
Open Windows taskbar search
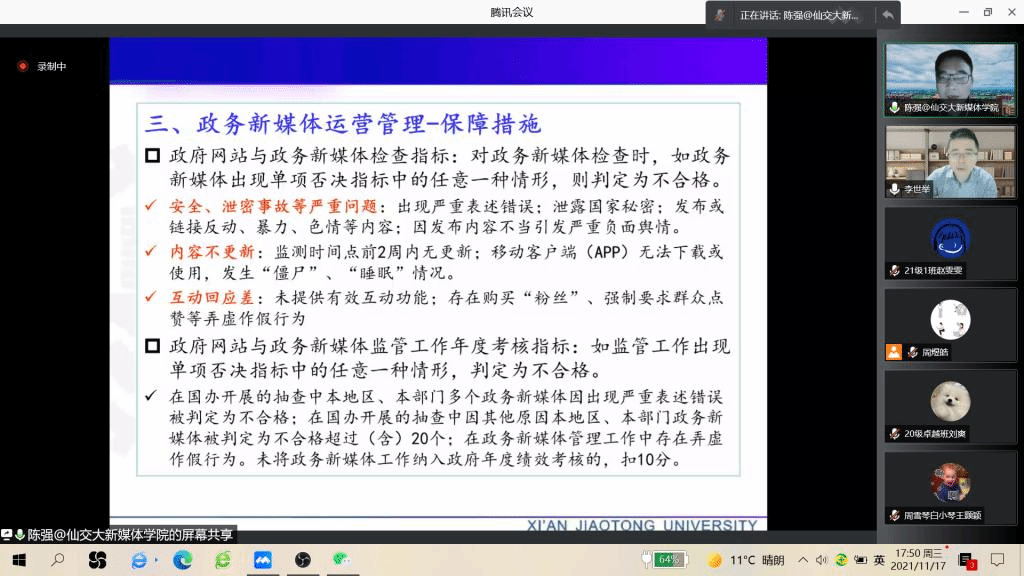point(57,560)
